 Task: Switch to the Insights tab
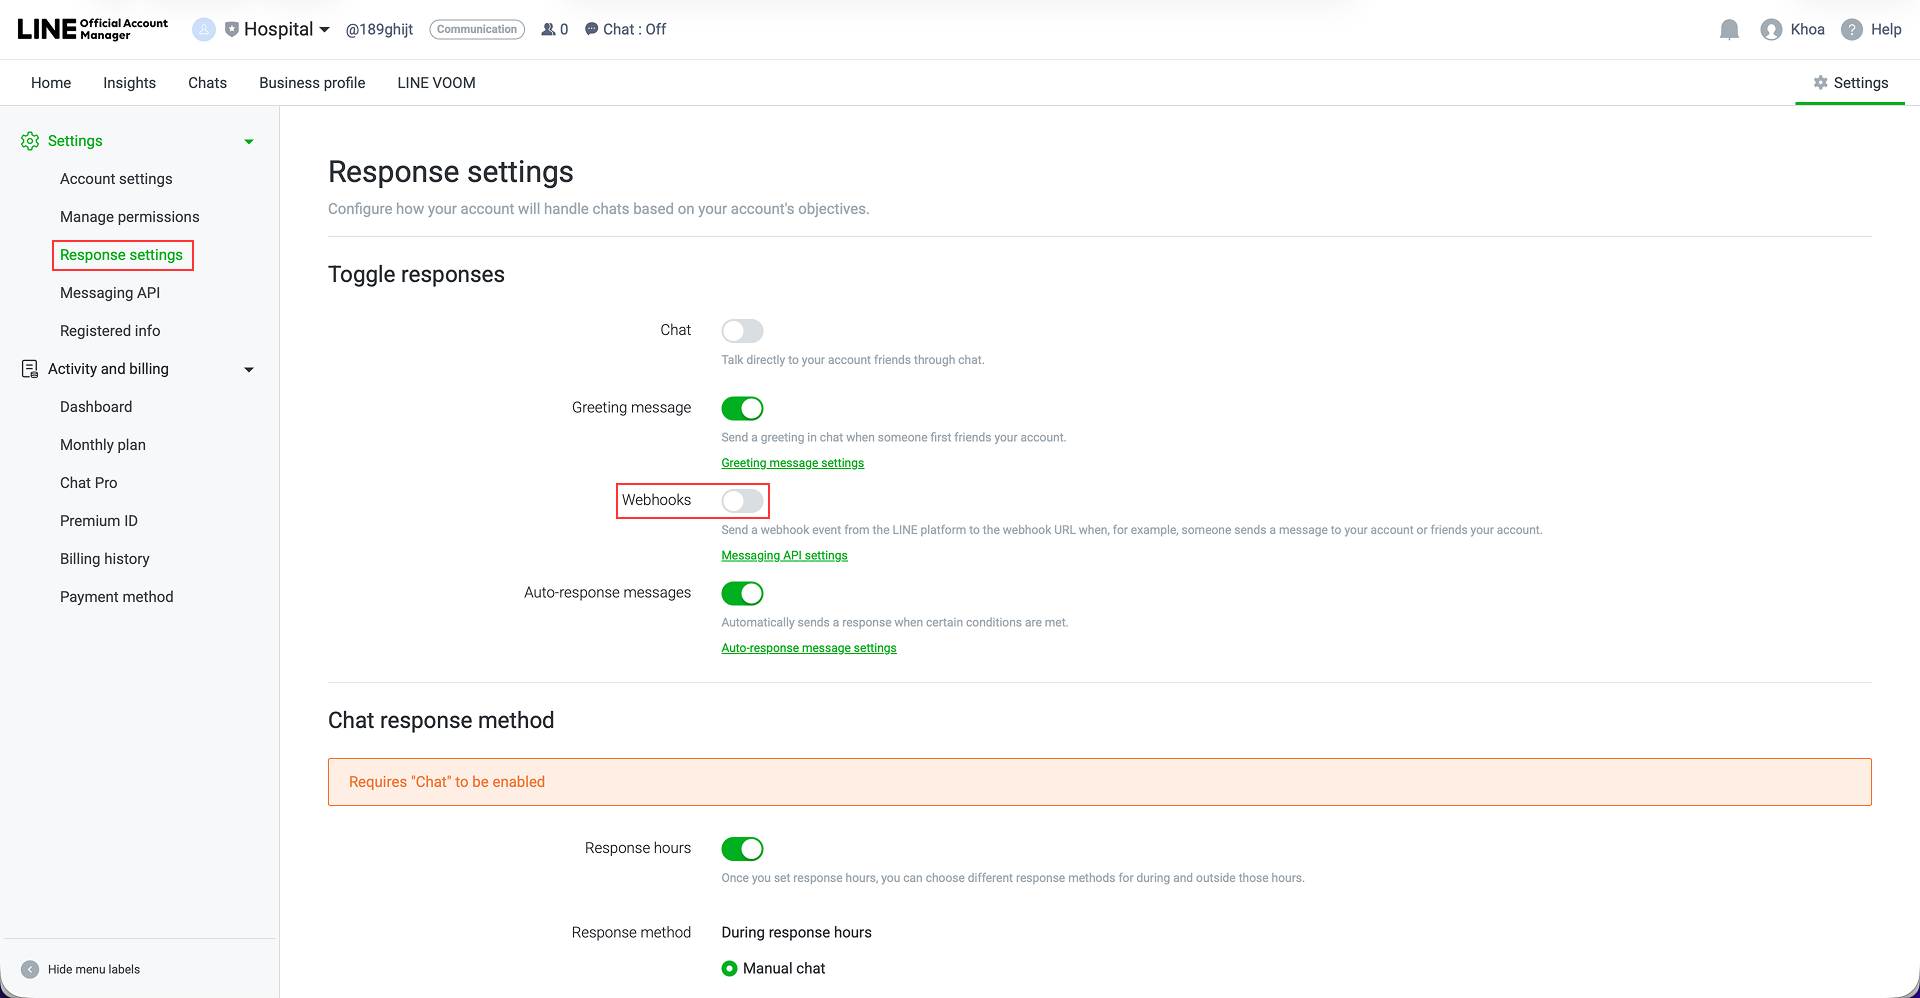pos(129,82)
